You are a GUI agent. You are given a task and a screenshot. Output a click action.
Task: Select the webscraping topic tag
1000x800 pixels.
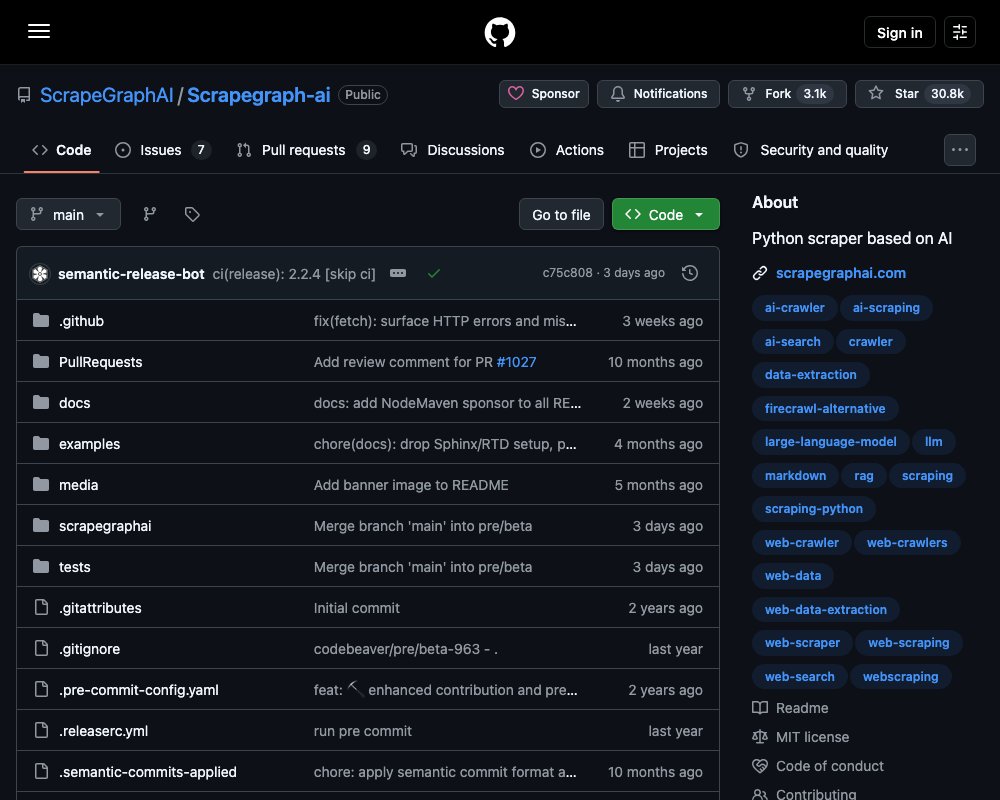click(900, 676)
